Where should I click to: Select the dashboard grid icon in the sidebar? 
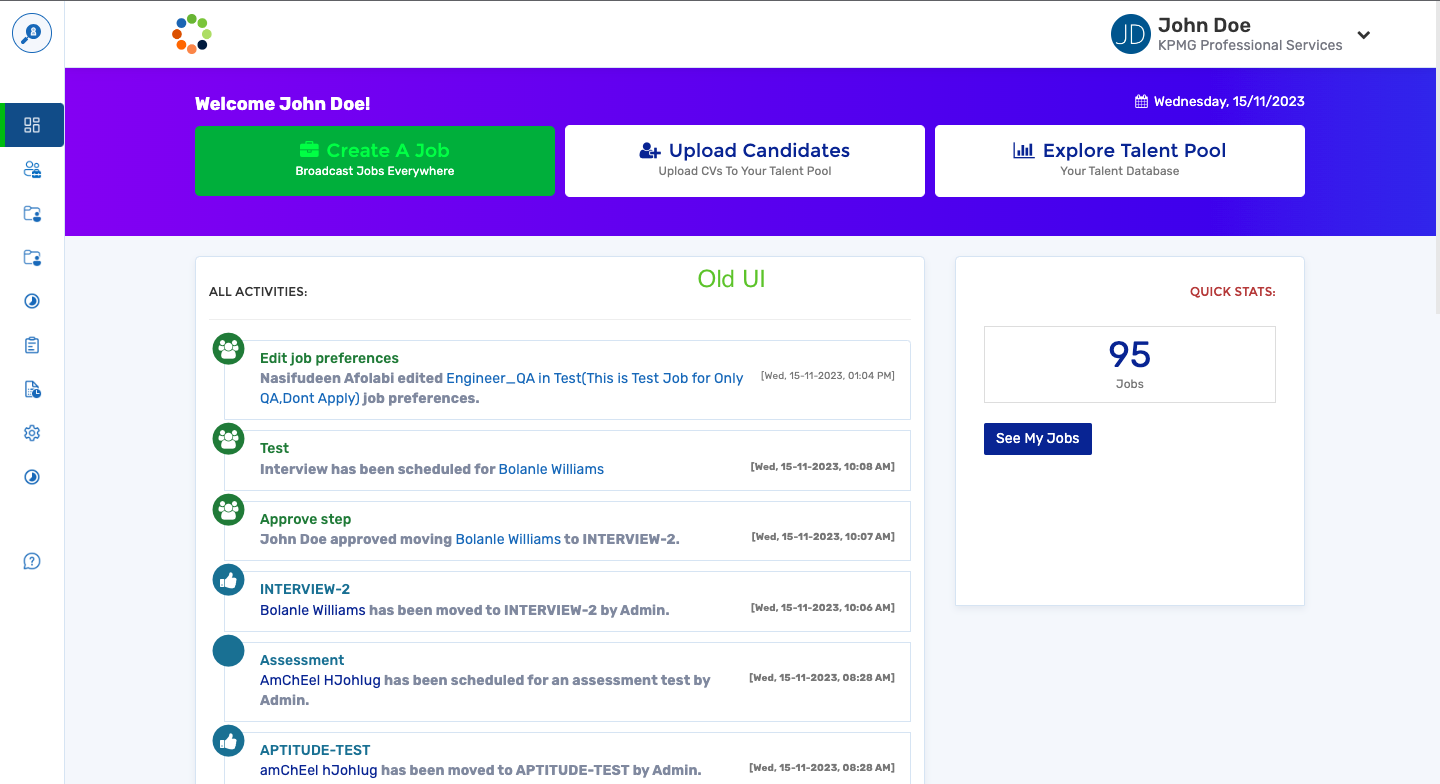click(31, 125)
